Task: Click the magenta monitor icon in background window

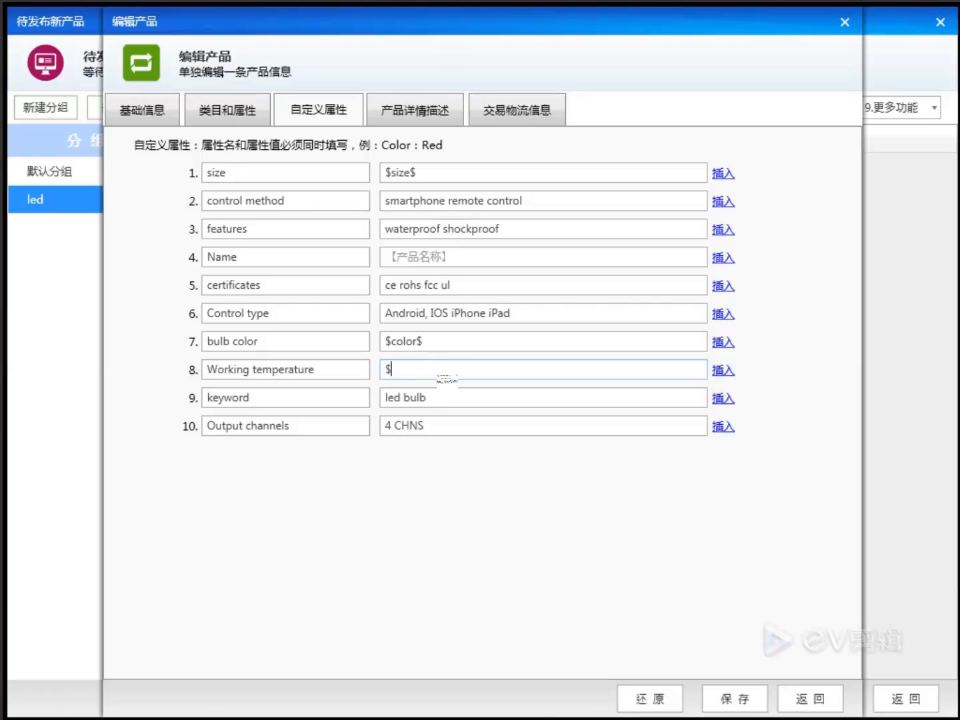Action: [x=45, y=62]
